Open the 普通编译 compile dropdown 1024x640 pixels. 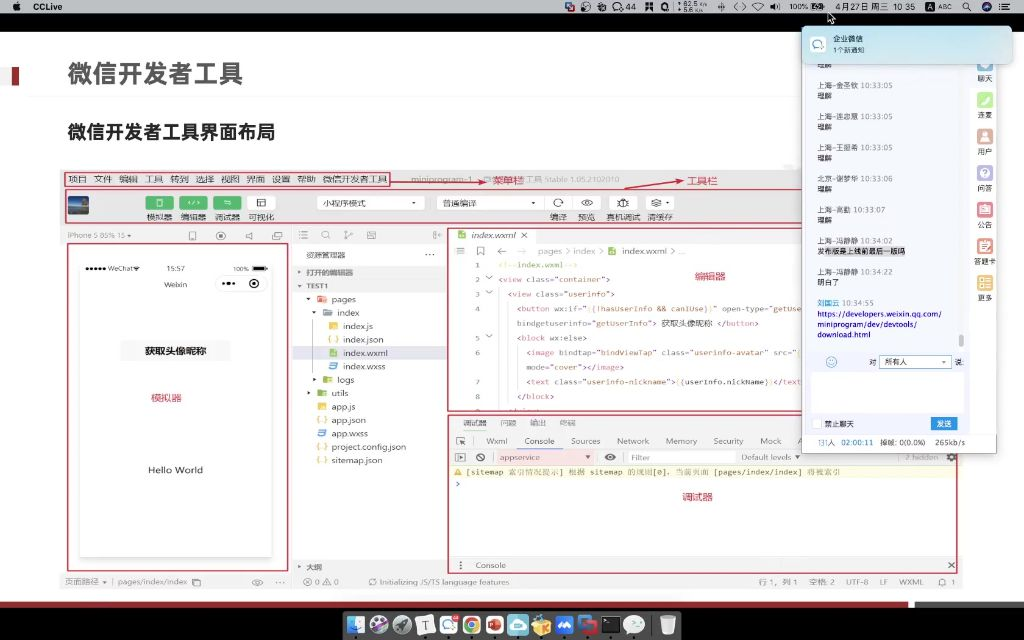[490, 203]
